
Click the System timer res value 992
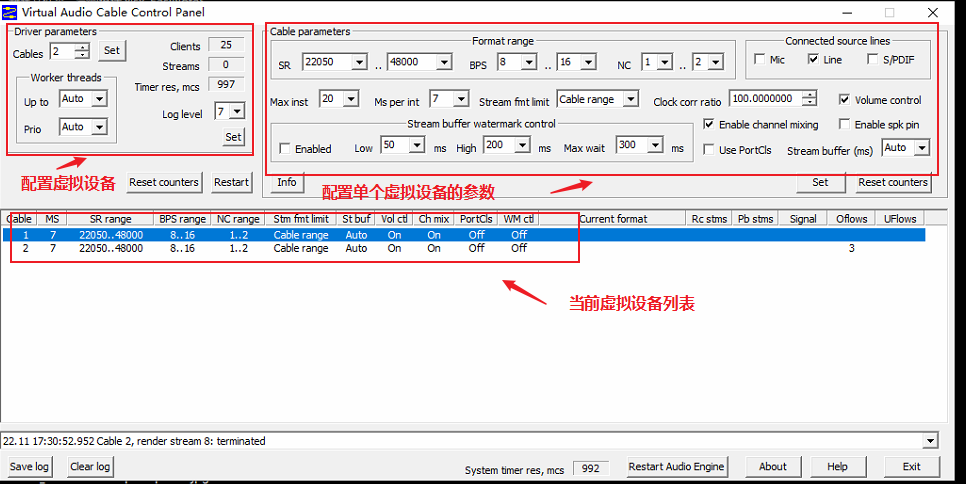pos(591,469)
